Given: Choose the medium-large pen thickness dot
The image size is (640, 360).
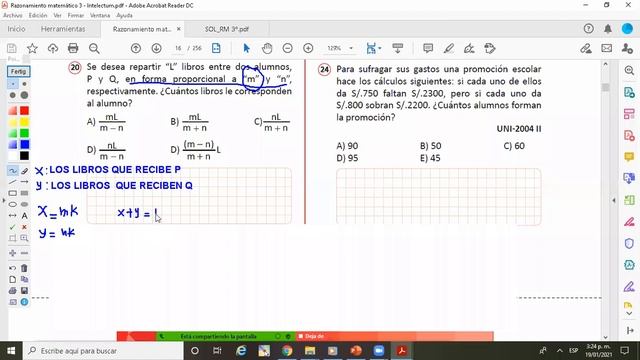Looking at the screenshot, I should tap(13, 95).
